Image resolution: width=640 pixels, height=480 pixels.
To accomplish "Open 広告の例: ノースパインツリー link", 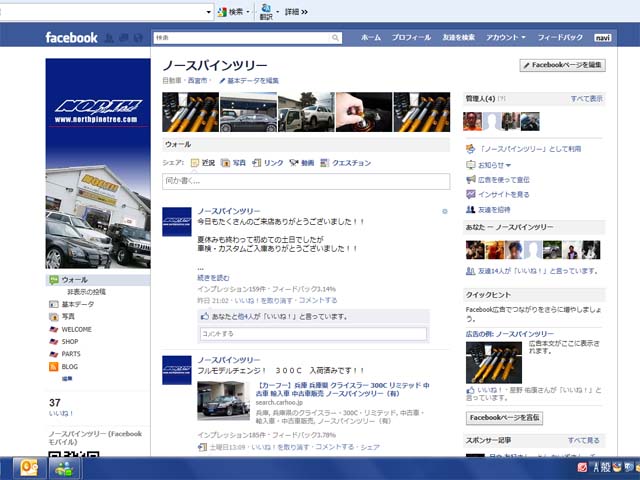I will click(x=510, y=334).
